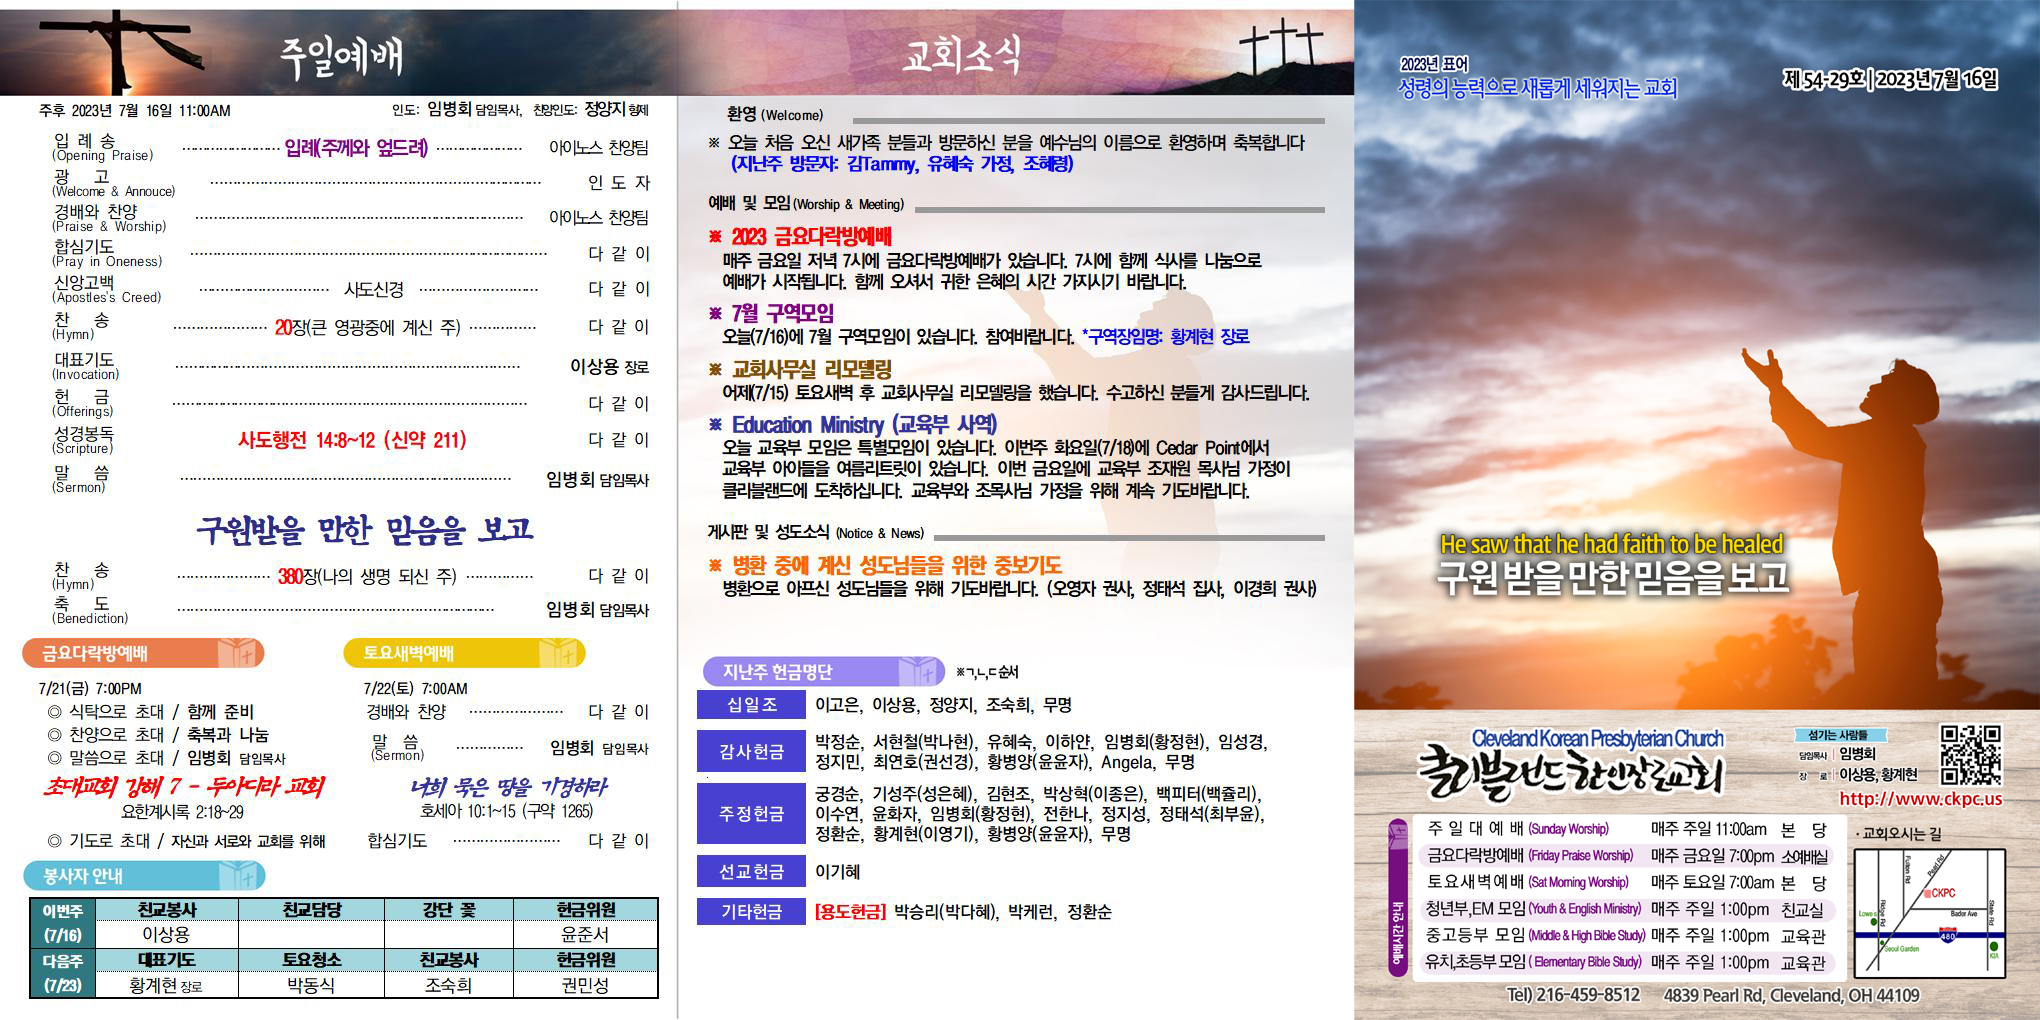
Task: Click the 식탁으로 초대 circle bullet
Action: (54, 712)
